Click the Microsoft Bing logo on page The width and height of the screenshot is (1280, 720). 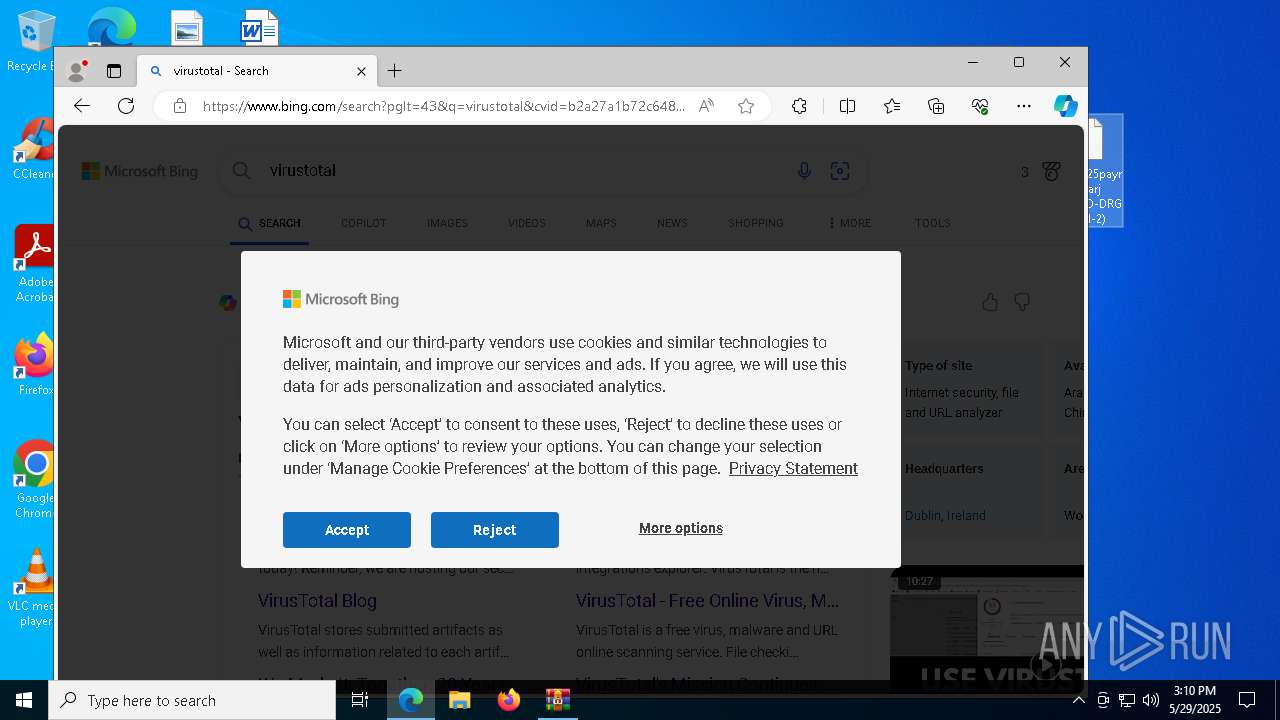(x=140, y=171)
